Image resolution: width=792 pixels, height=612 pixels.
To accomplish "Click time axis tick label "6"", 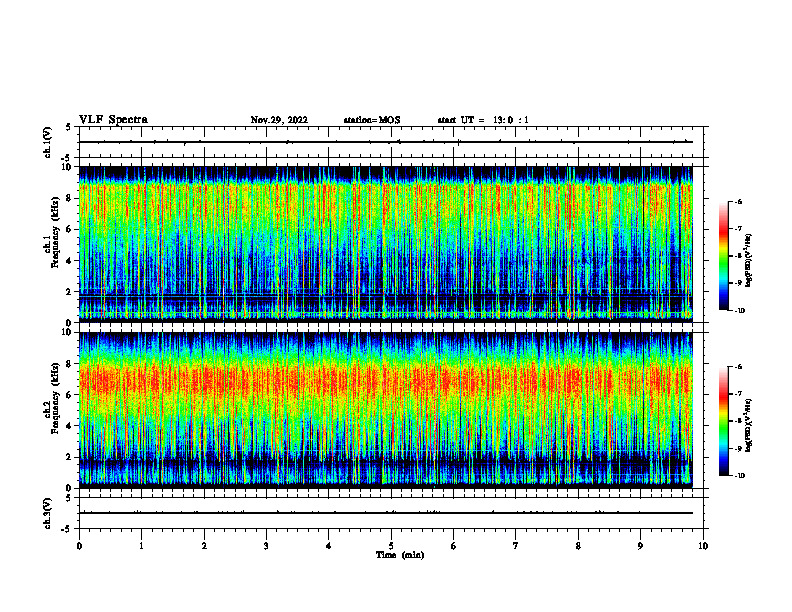I will pyautogui.click(x=454, y=546).
